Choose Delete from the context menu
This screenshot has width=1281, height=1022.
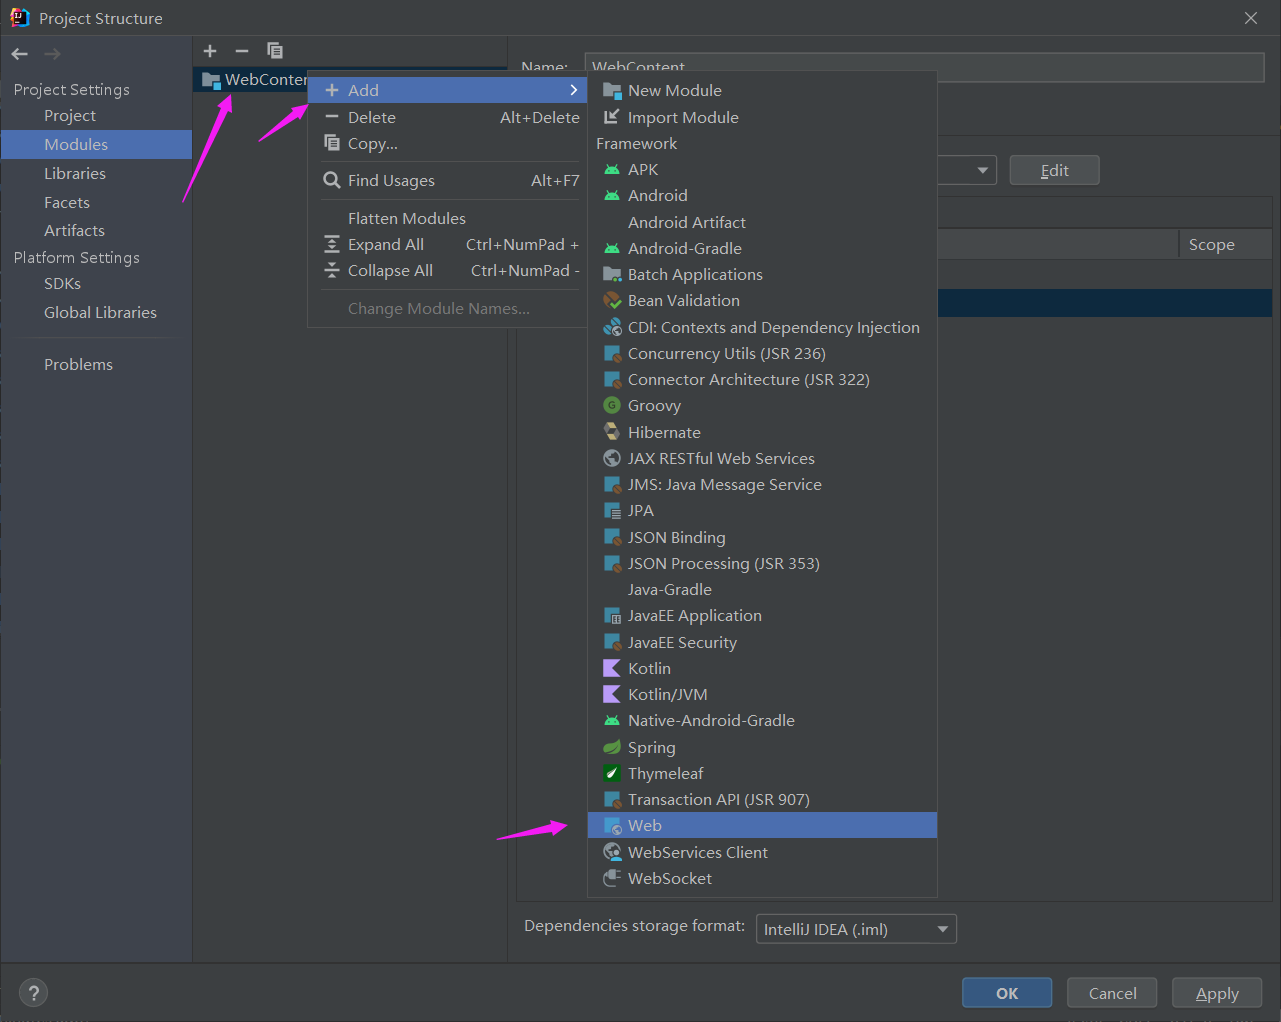point(447,118)
